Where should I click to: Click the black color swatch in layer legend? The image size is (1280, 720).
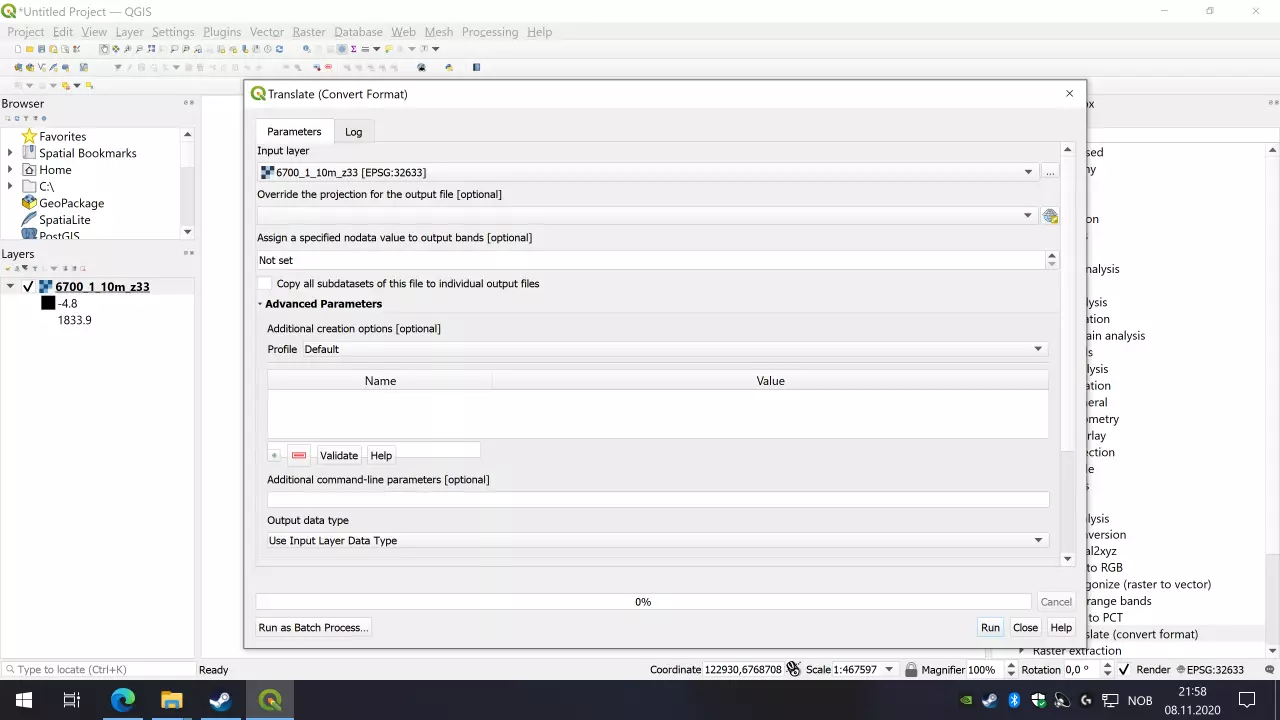pyautogui.click(x=48, y=303)
